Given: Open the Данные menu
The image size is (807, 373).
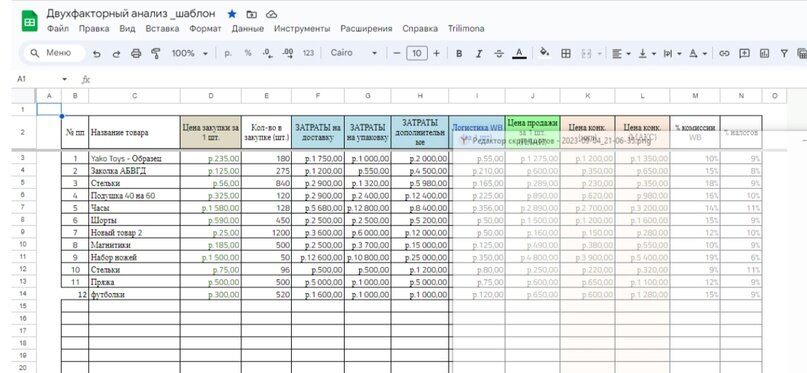Looking at the screenshot, I should coord(248,29).
